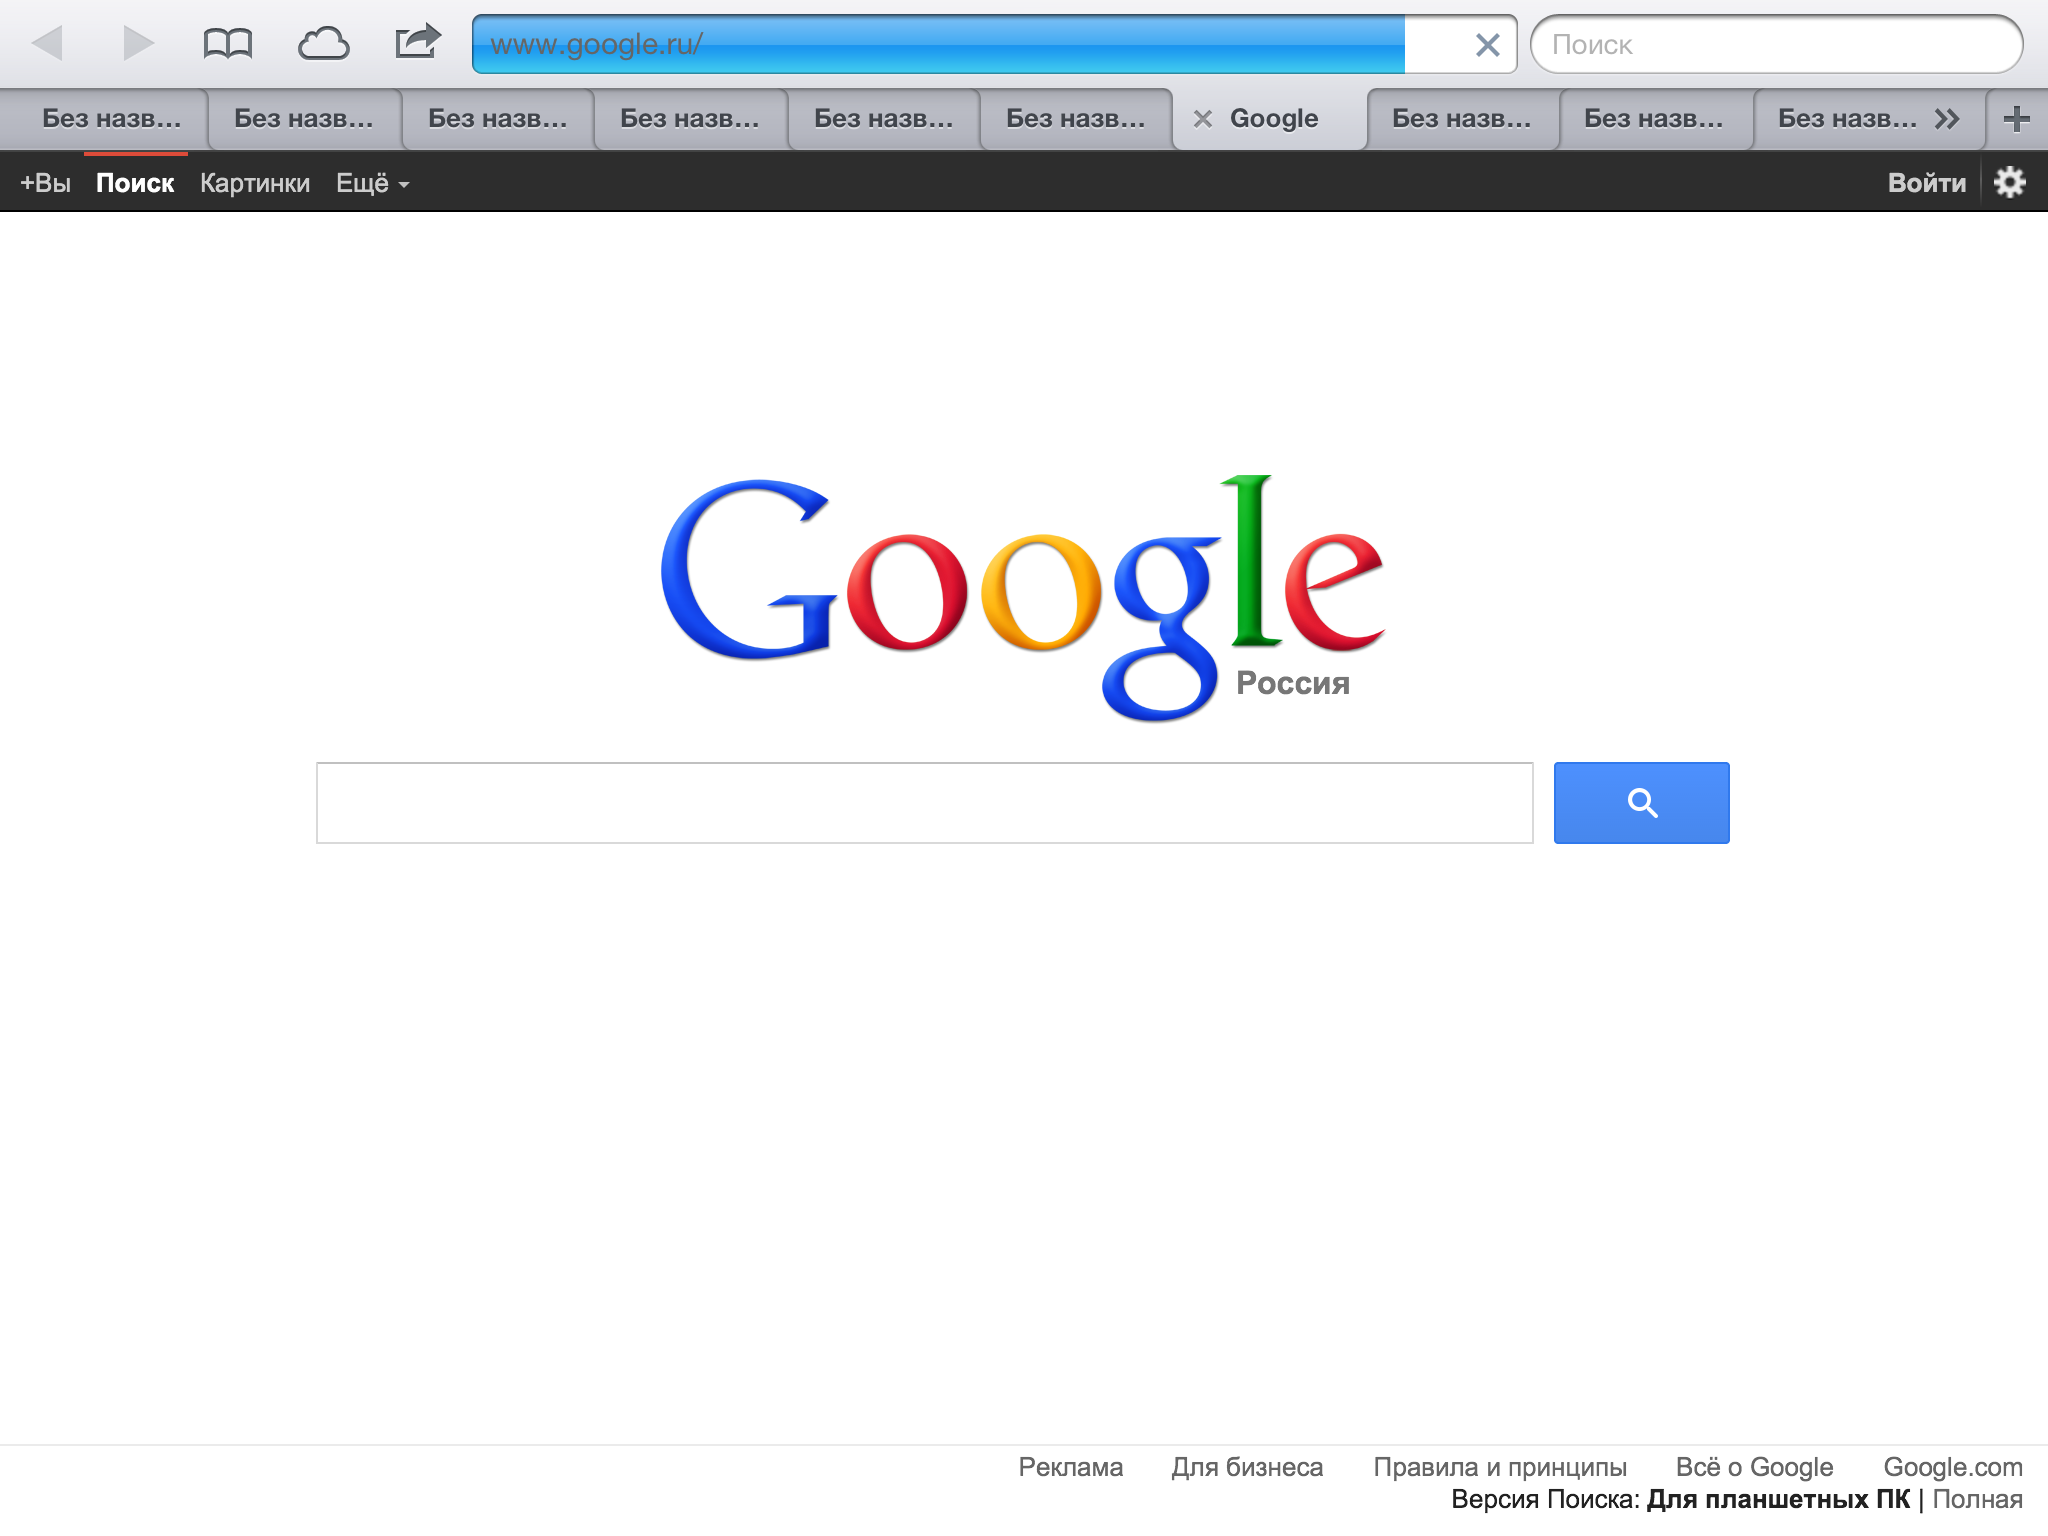Go back with the left arrow
2048x1536 pixels.
47,44
